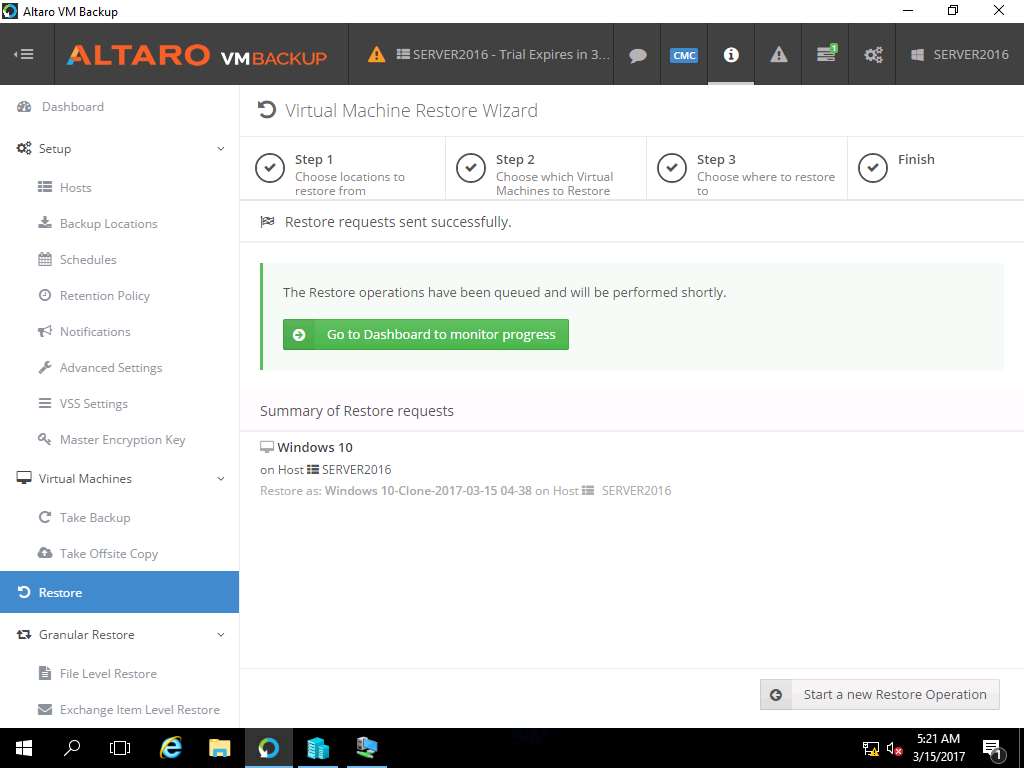Image resolution: width=1024 pixels, height=768 pixels.
Task: Open the alerts triangle icon in header
Action: point(778,55)
